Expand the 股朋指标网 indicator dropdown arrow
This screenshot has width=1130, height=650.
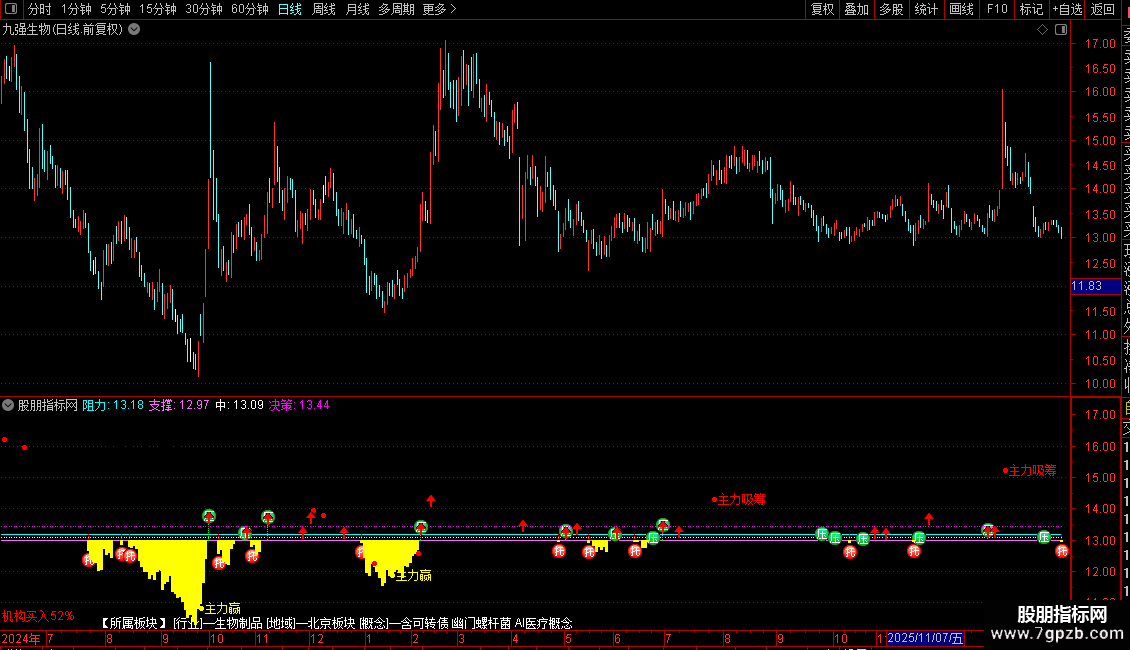[x=8, y=405]
